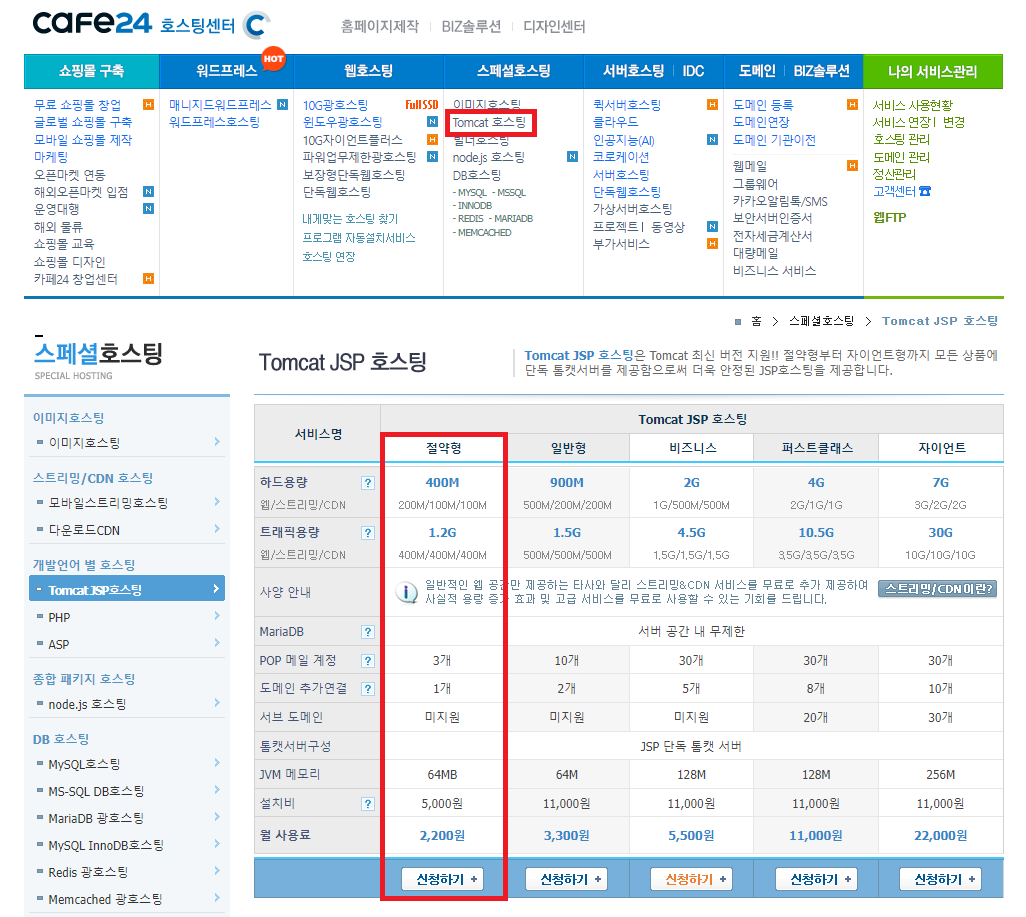
Task: Expand arrow for MariaDB 광호스팅 sidebar item
Action: pos(217,817)
